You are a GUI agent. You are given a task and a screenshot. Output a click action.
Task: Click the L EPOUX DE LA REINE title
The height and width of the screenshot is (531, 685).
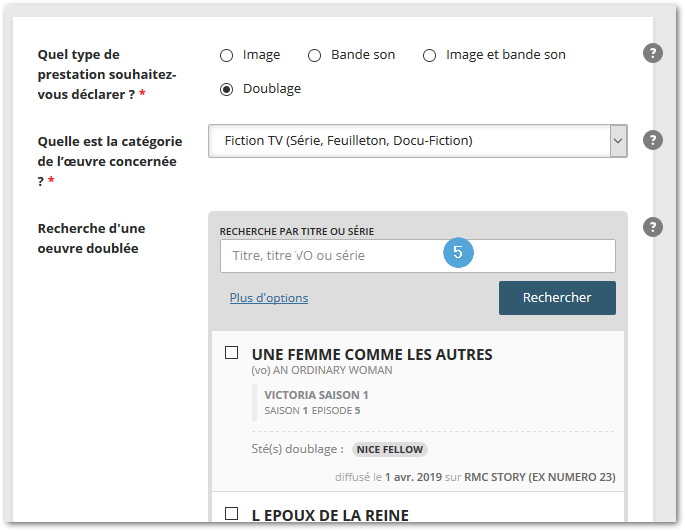point(330,515)
